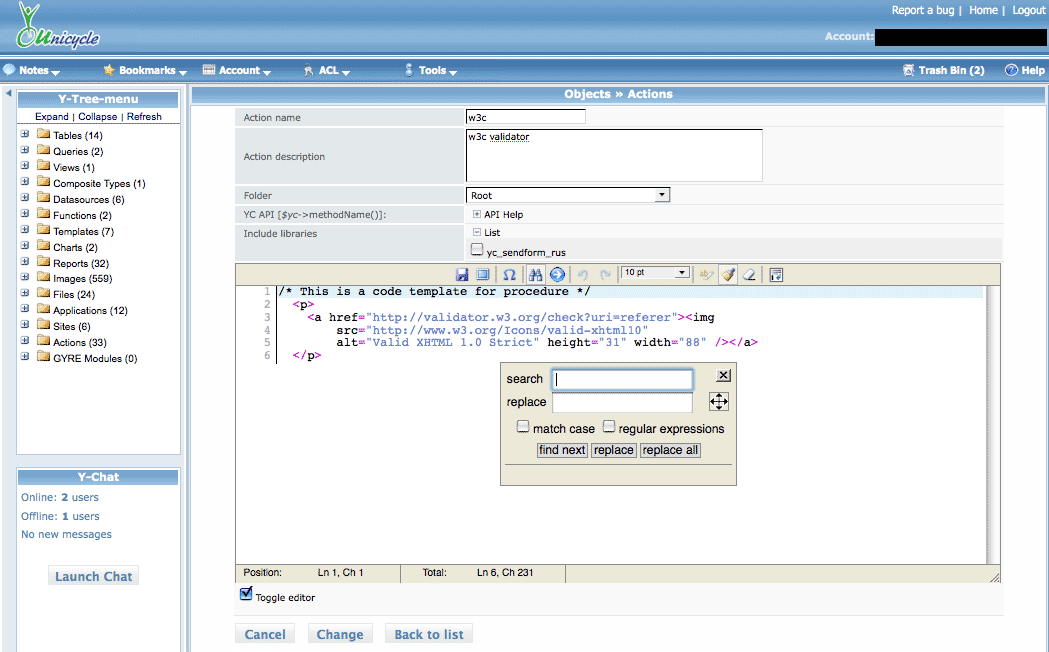This screenshot has width=1049, height=652.
Task: Click the save icon in editor toolbar
Action: (x=462, y=274)
